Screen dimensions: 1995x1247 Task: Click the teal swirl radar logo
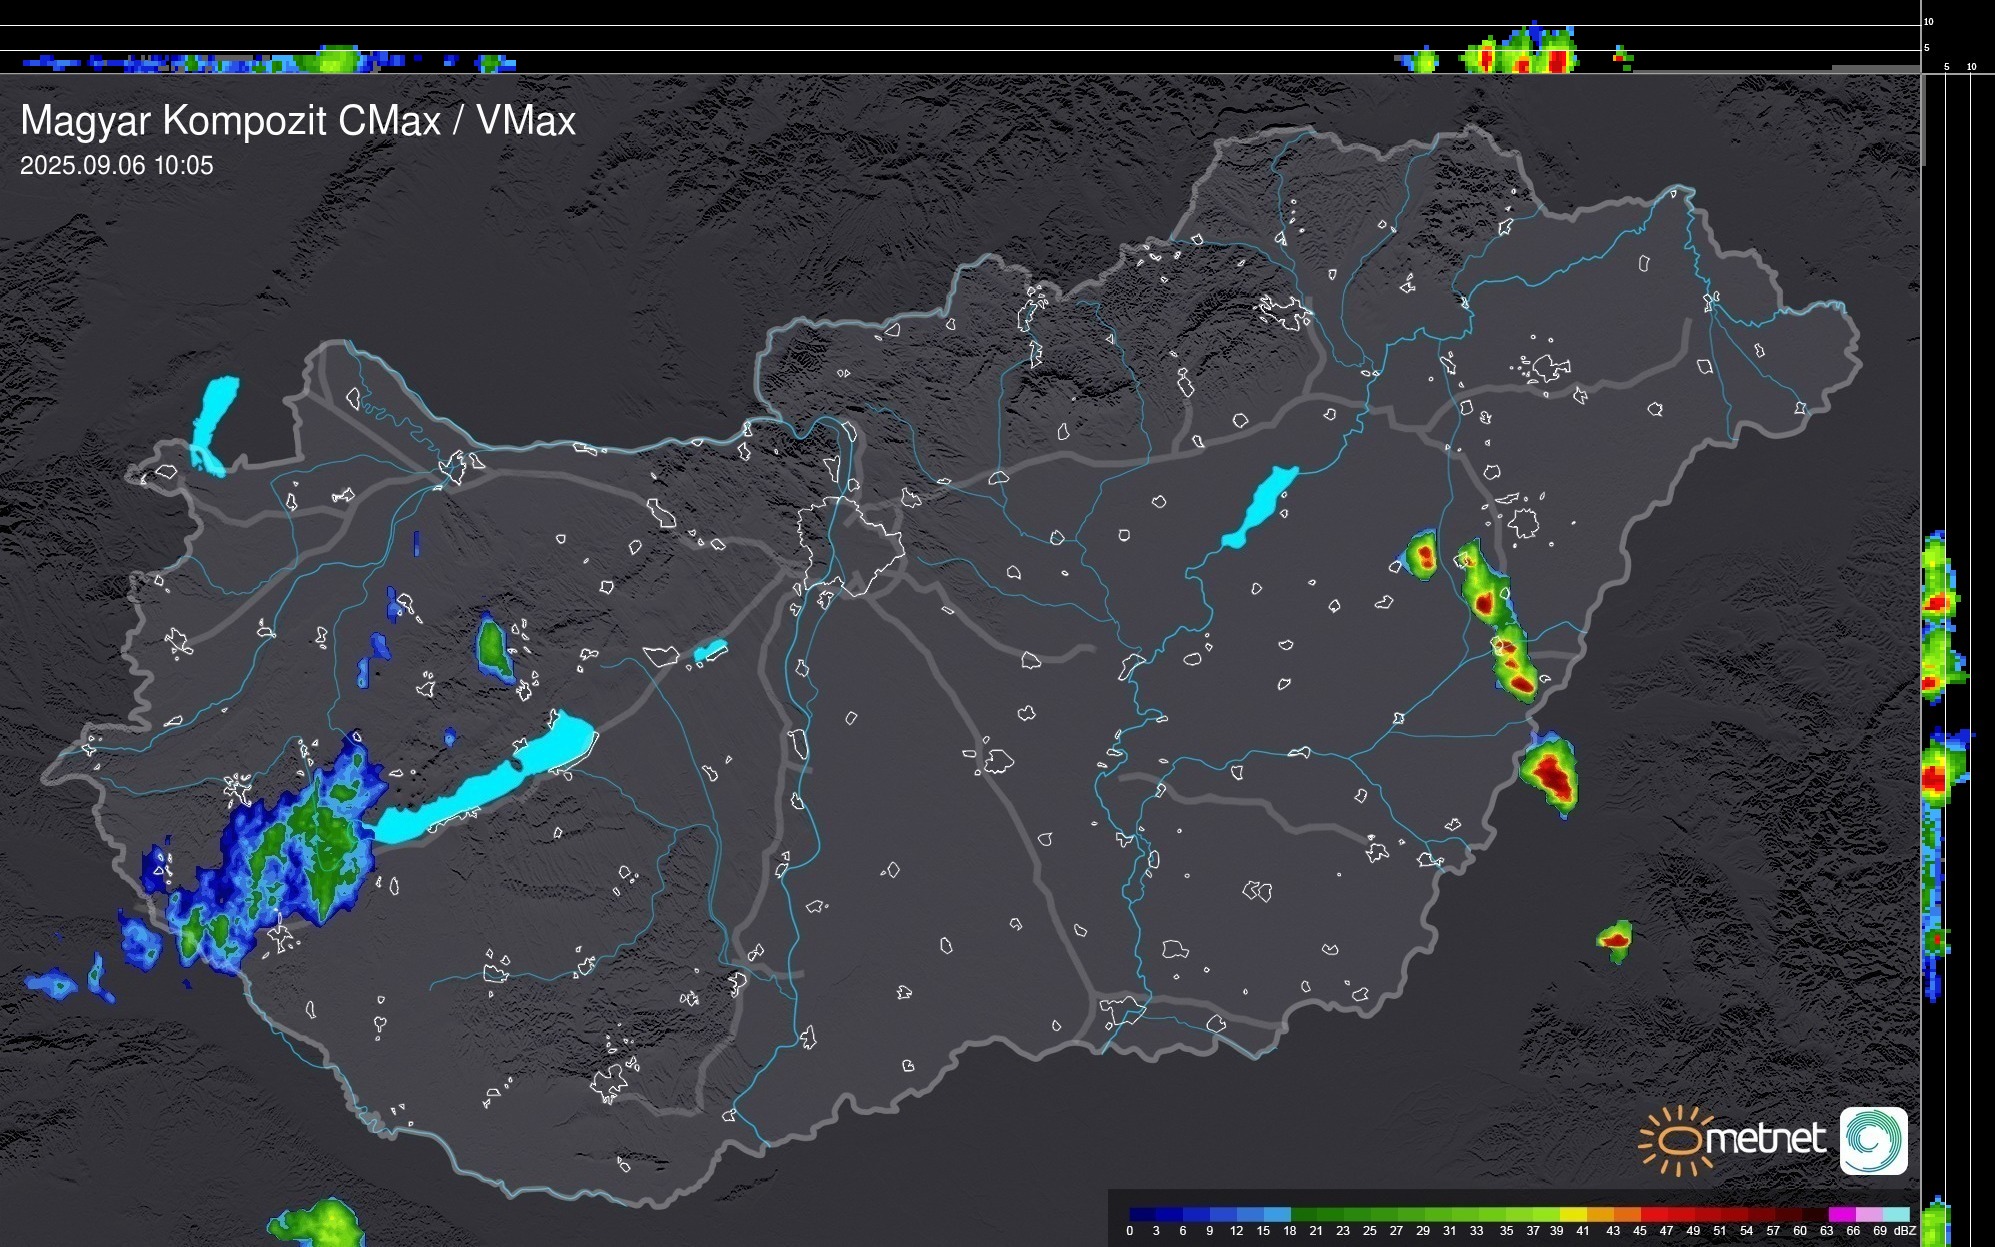click(x=1873, y=1140)
